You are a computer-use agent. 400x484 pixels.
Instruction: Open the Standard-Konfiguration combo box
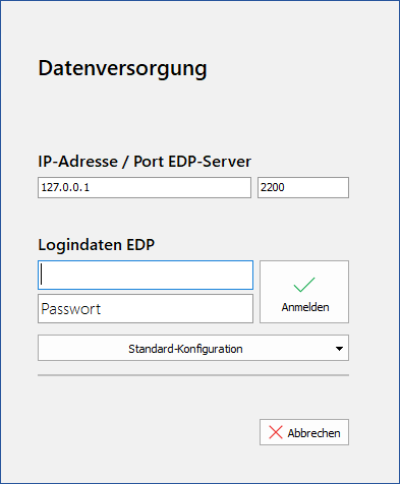coord(193,348)
